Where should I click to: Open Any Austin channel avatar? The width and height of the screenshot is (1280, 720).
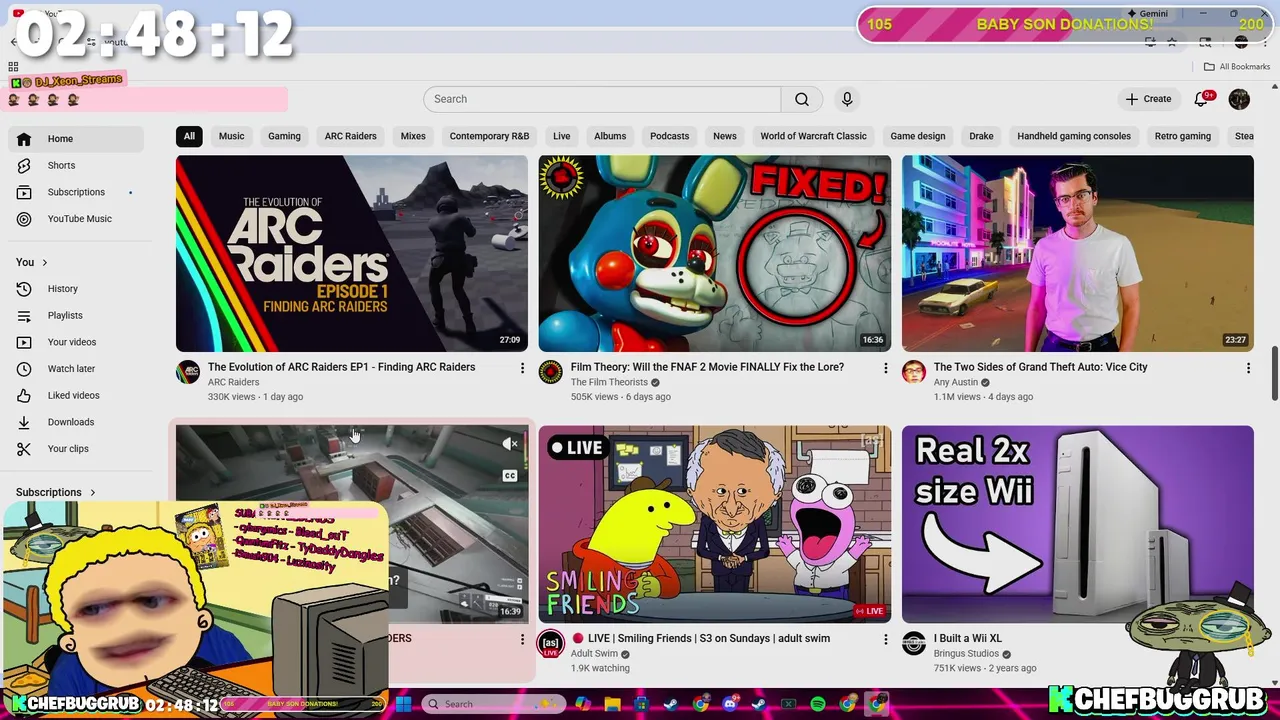click(x=914, y=373)
